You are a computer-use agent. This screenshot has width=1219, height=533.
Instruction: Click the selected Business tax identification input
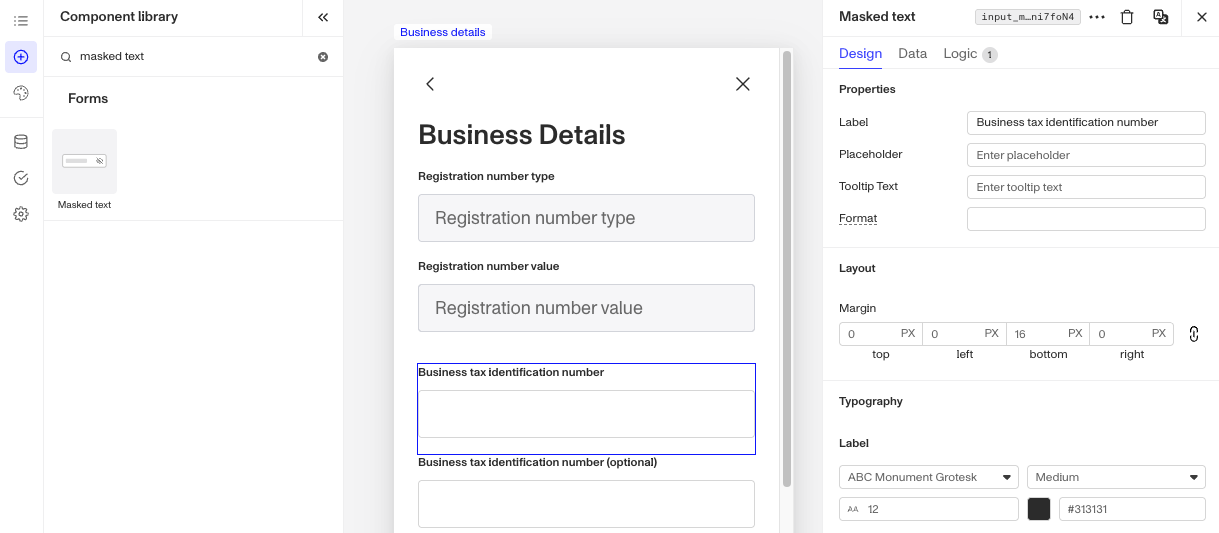coord(586,414)
